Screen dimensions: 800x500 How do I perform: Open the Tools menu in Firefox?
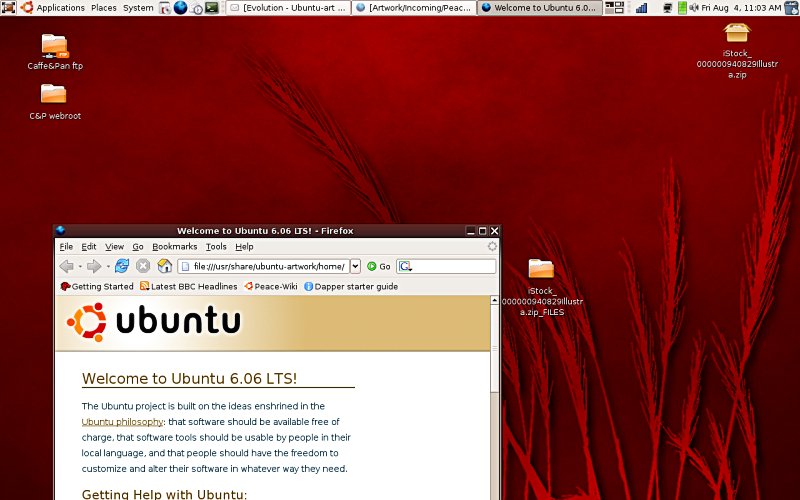(216, 247)
